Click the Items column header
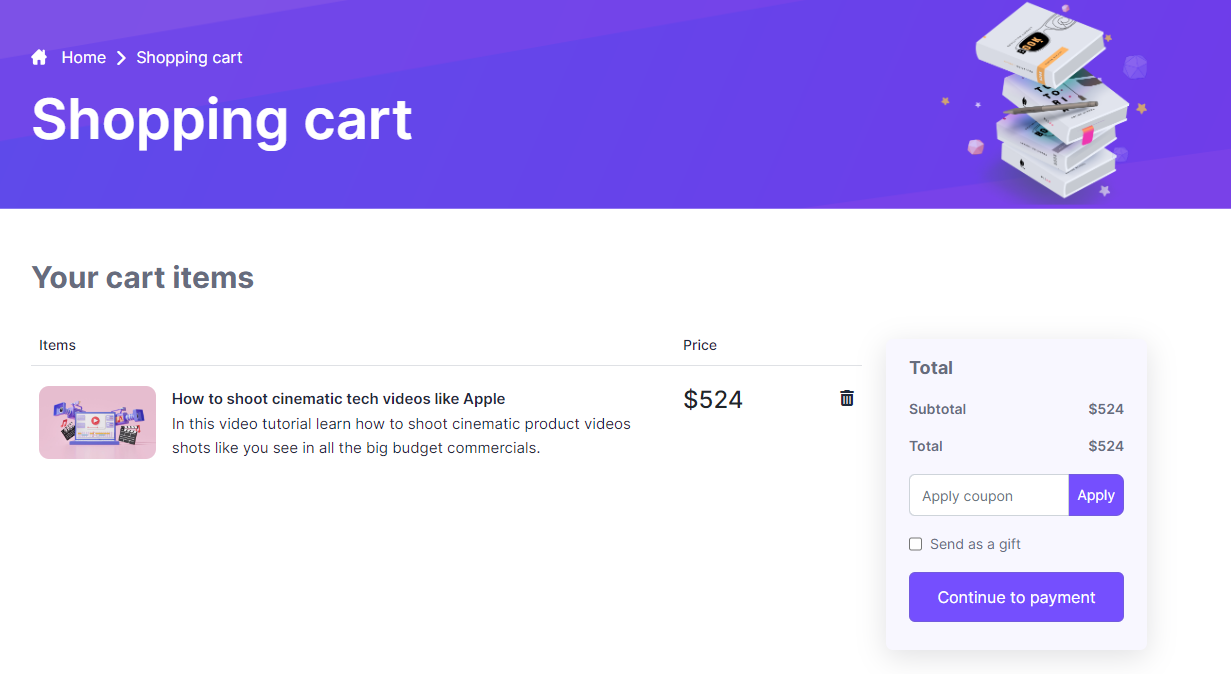1231x674 pixels. point(57,345)
